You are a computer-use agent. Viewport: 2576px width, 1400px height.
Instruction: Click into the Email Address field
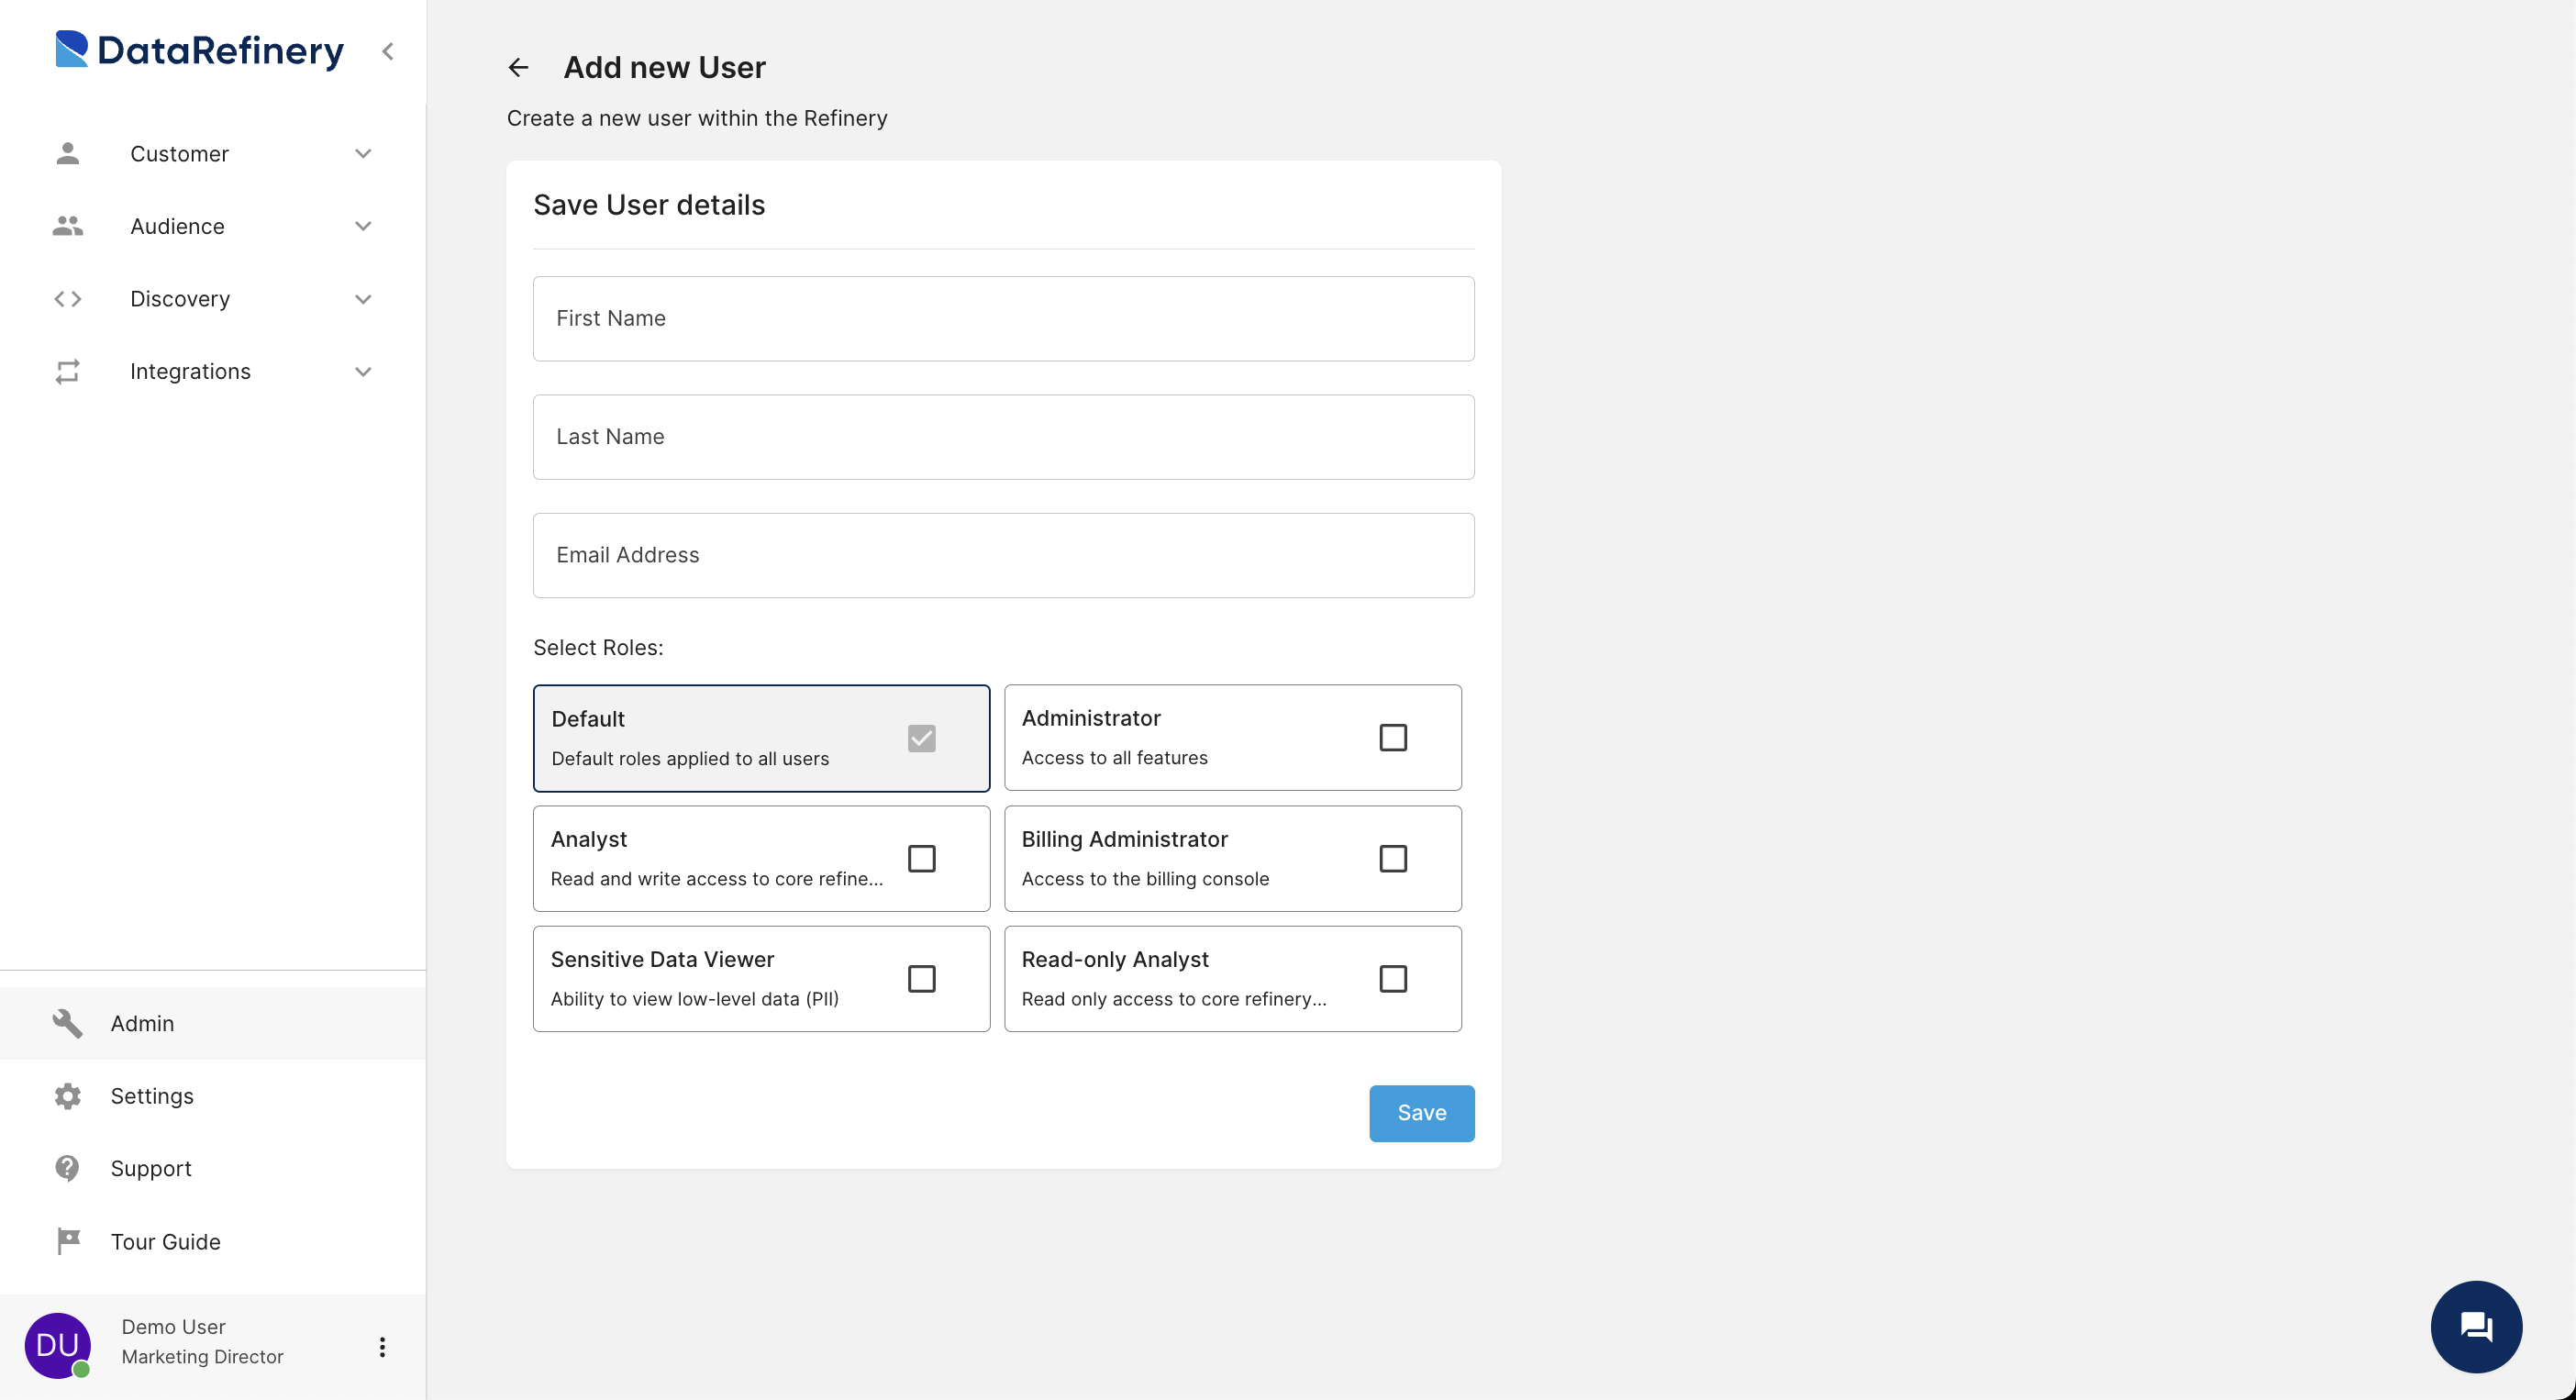tap(1003, 555)
